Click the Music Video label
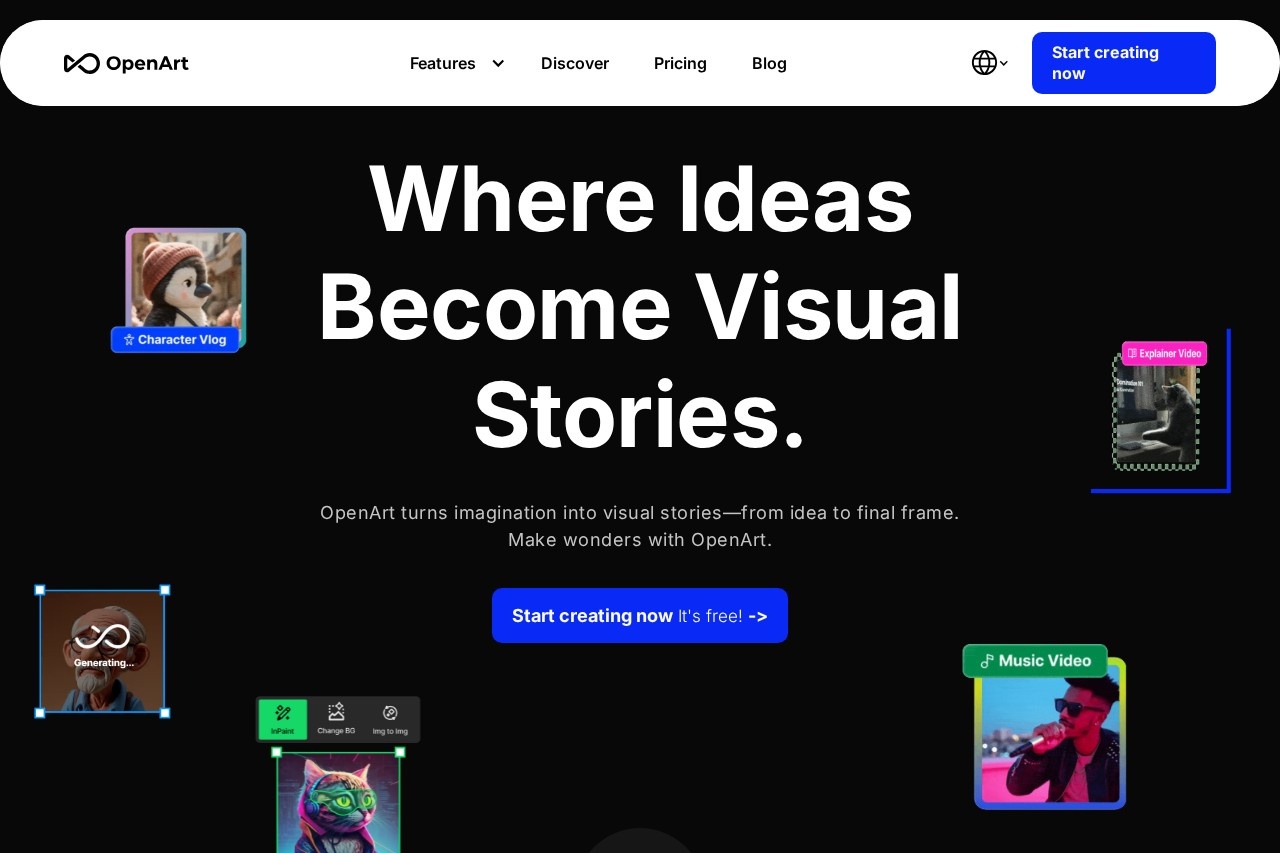1280x853 pixels. click(1035, 661)
